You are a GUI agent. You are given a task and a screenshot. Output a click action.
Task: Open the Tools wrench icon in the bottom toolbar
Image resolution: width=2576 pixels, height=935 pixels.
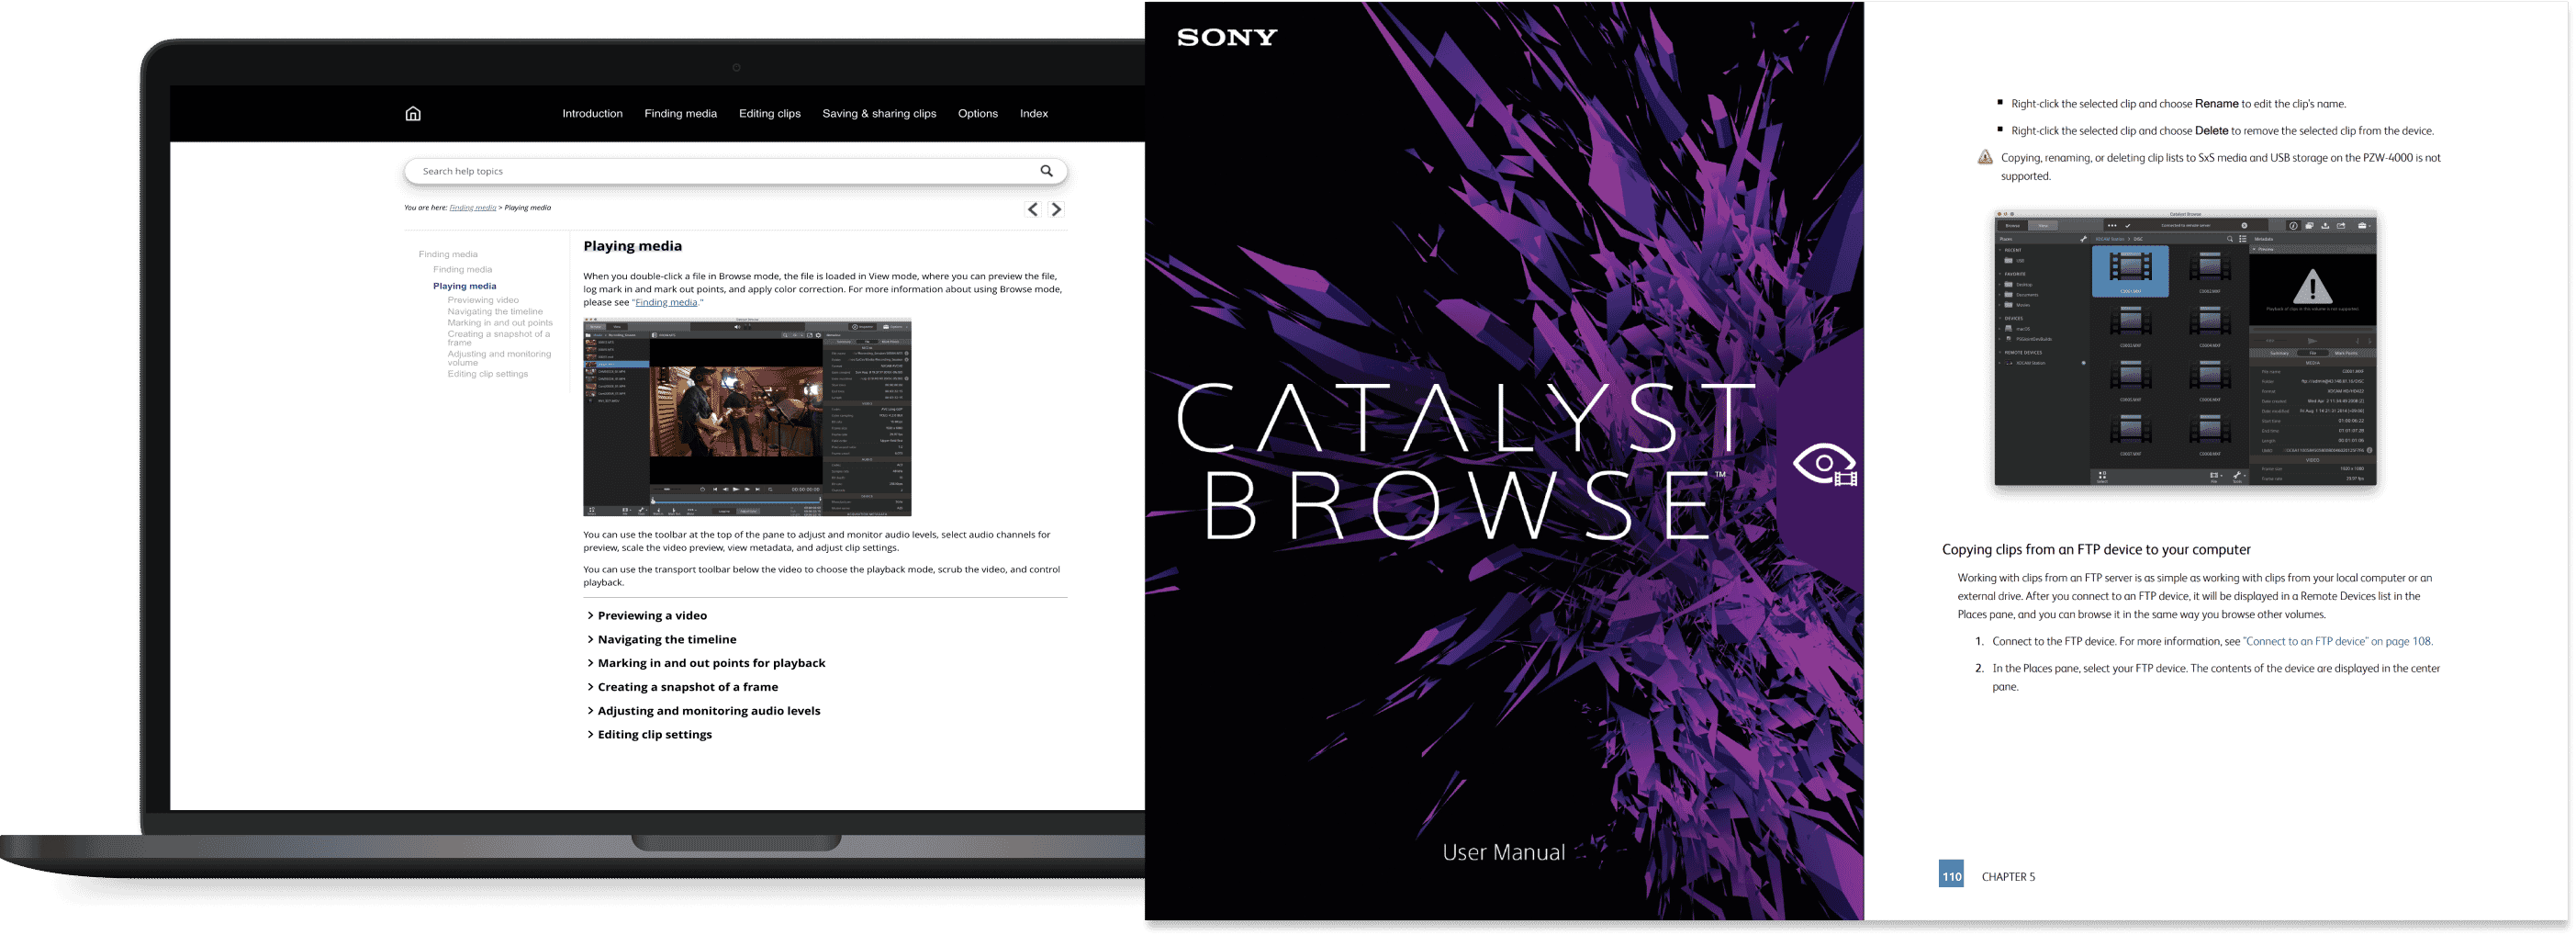(x=2238, y=475)
